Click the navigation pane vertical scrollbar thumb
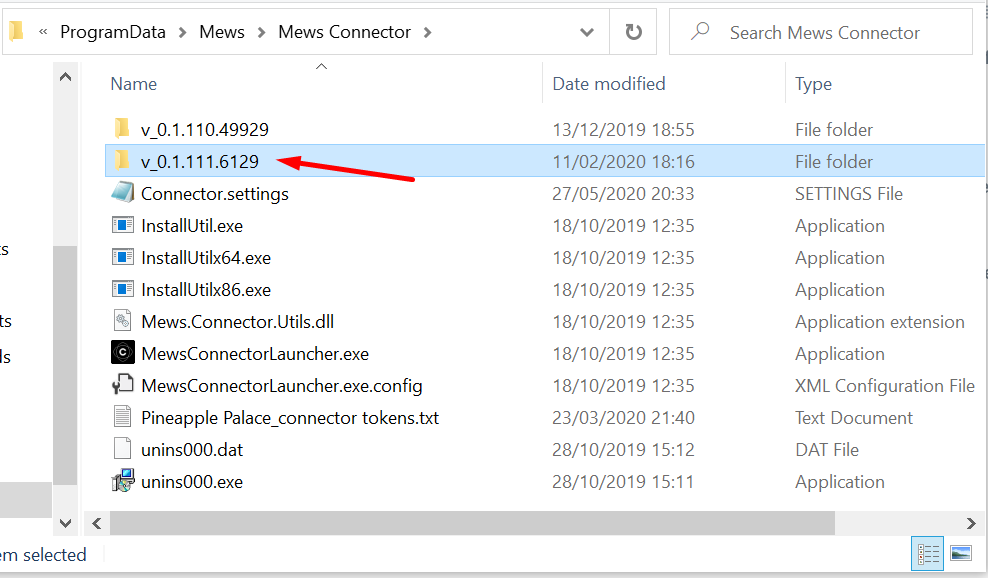The width and height of the screenshot is (988, 578). coord(65,366)
